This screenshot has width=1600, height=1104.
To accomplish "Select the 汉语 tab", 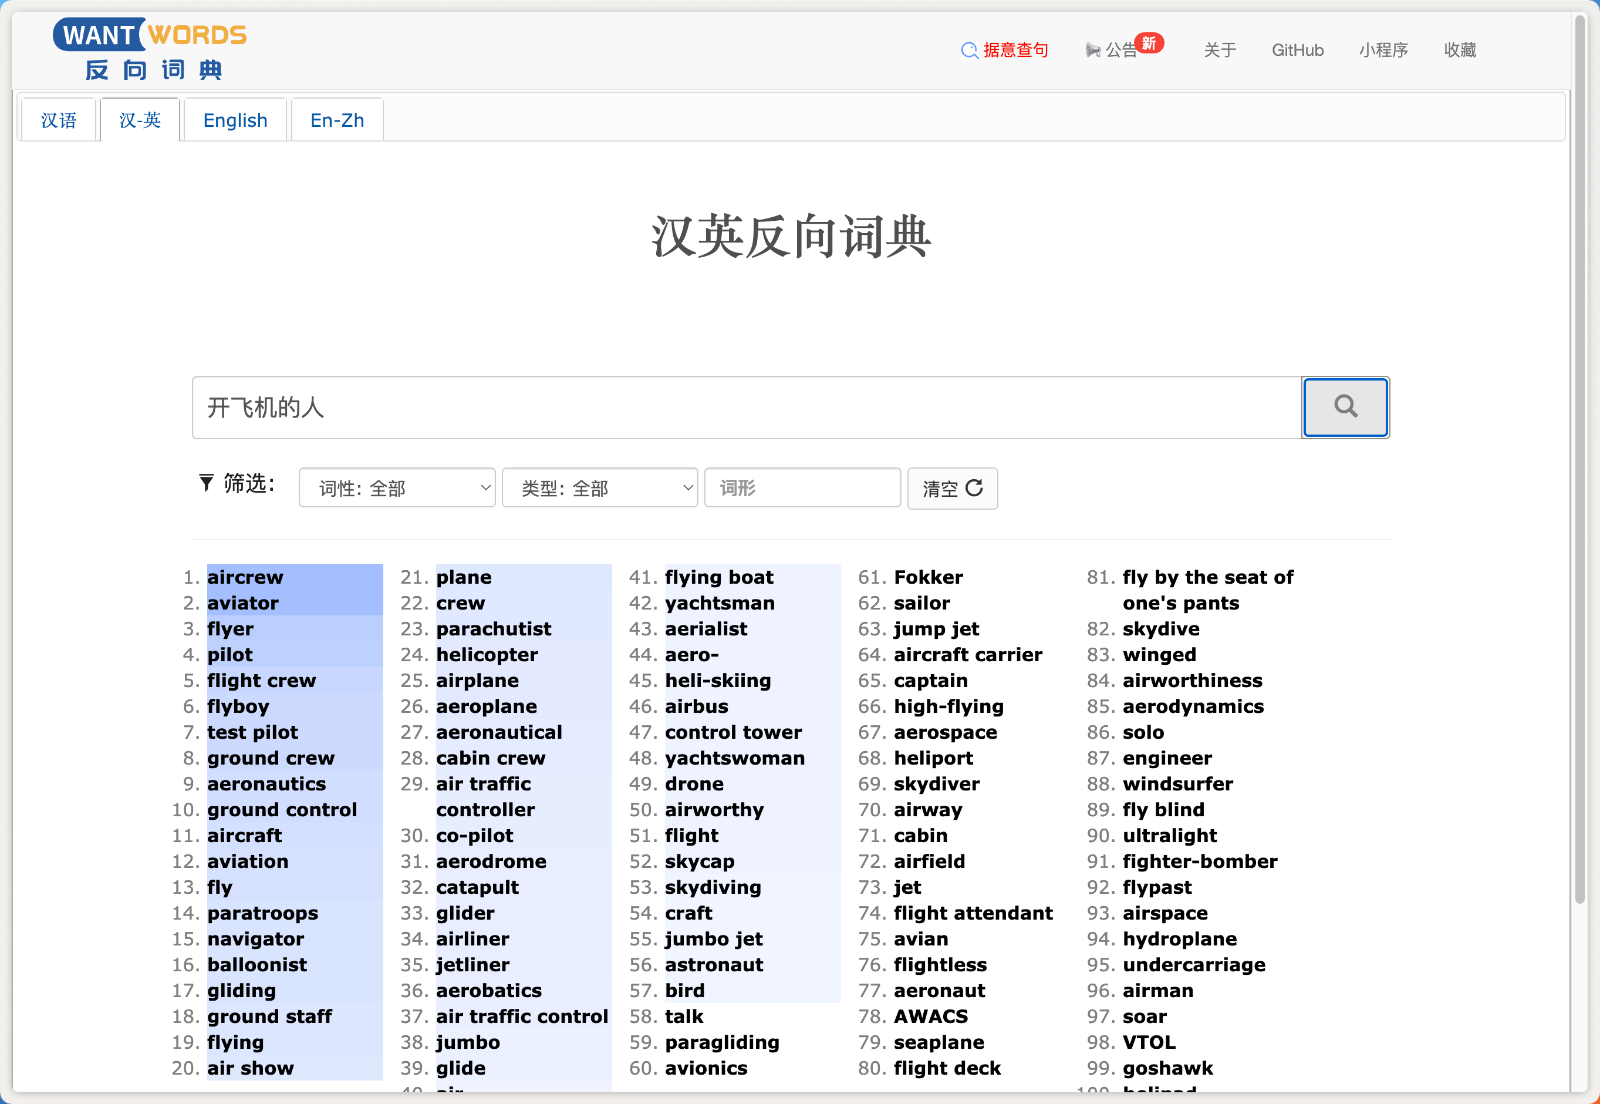I will [x=58, y=119].
